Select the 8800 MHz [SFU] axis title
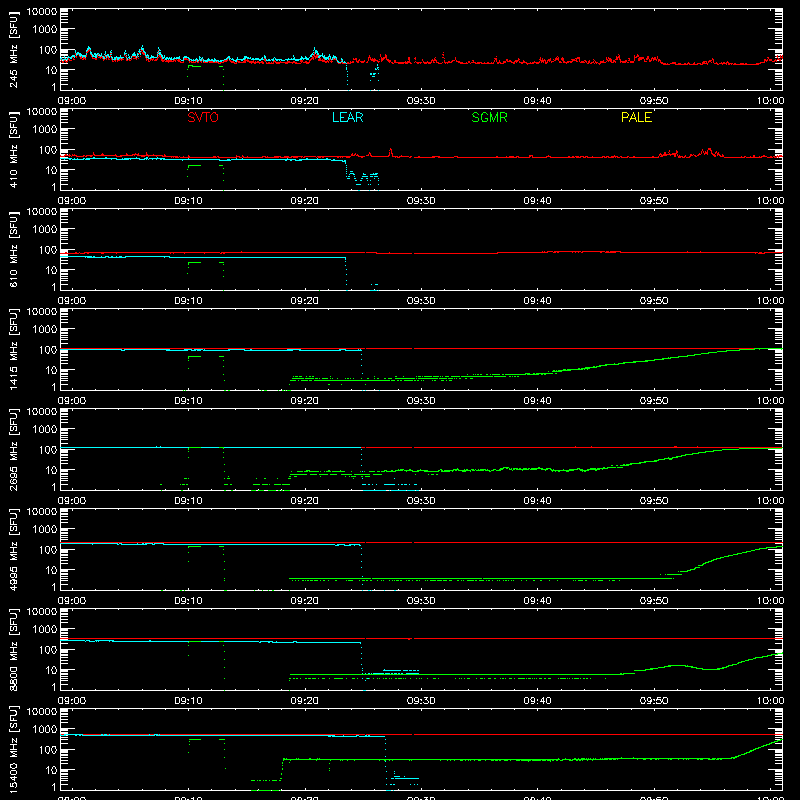The width and height of the screenshot is (800, 800). (13, 649)
